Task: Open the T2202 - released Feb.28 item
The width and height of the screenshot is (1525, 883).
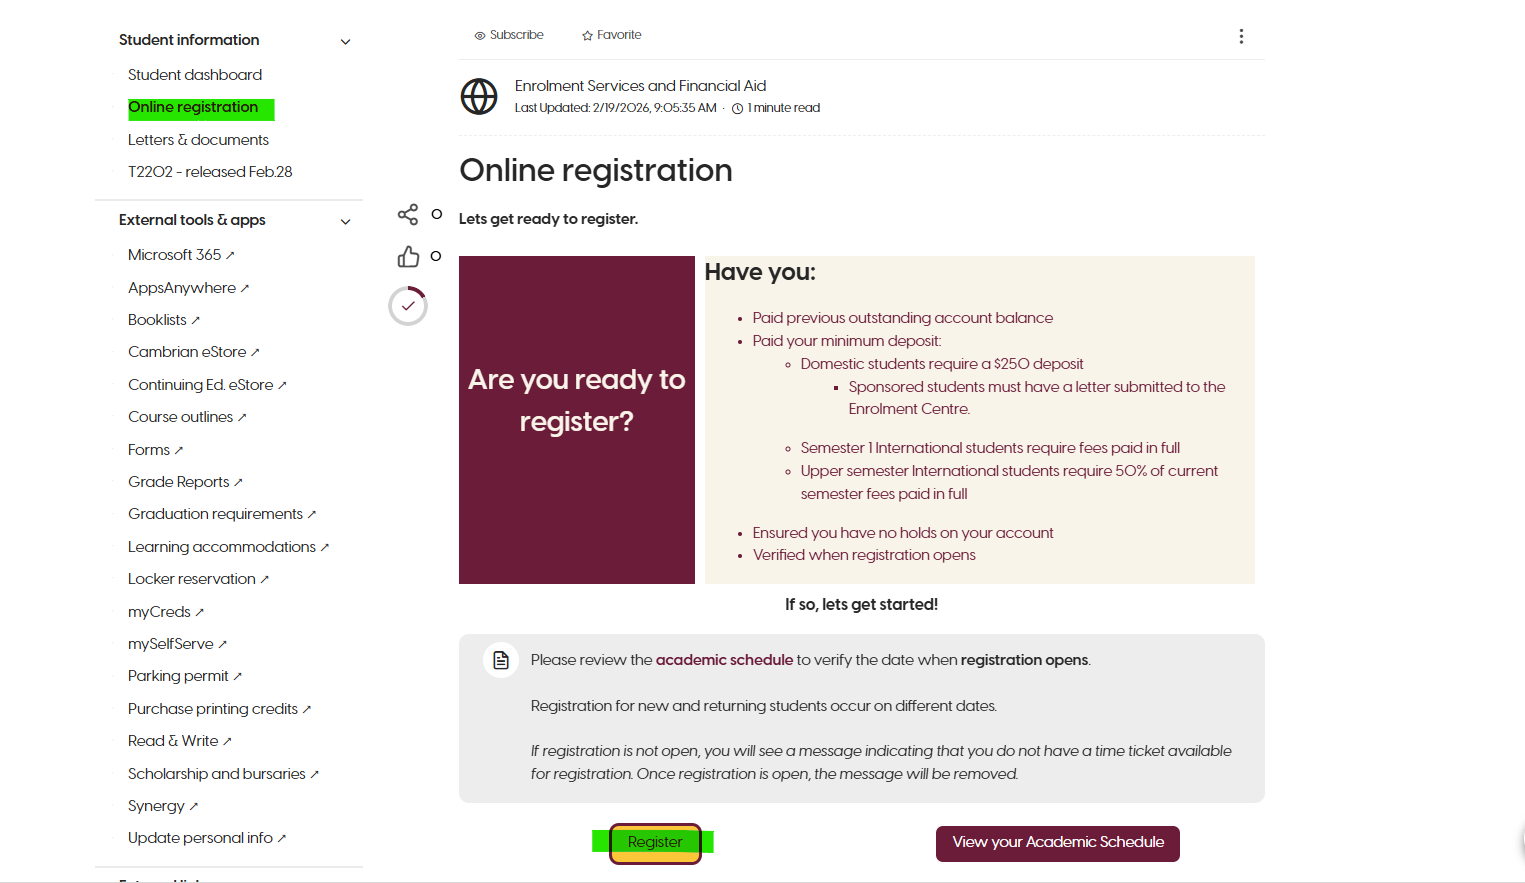Action: [x=210, y=172]
